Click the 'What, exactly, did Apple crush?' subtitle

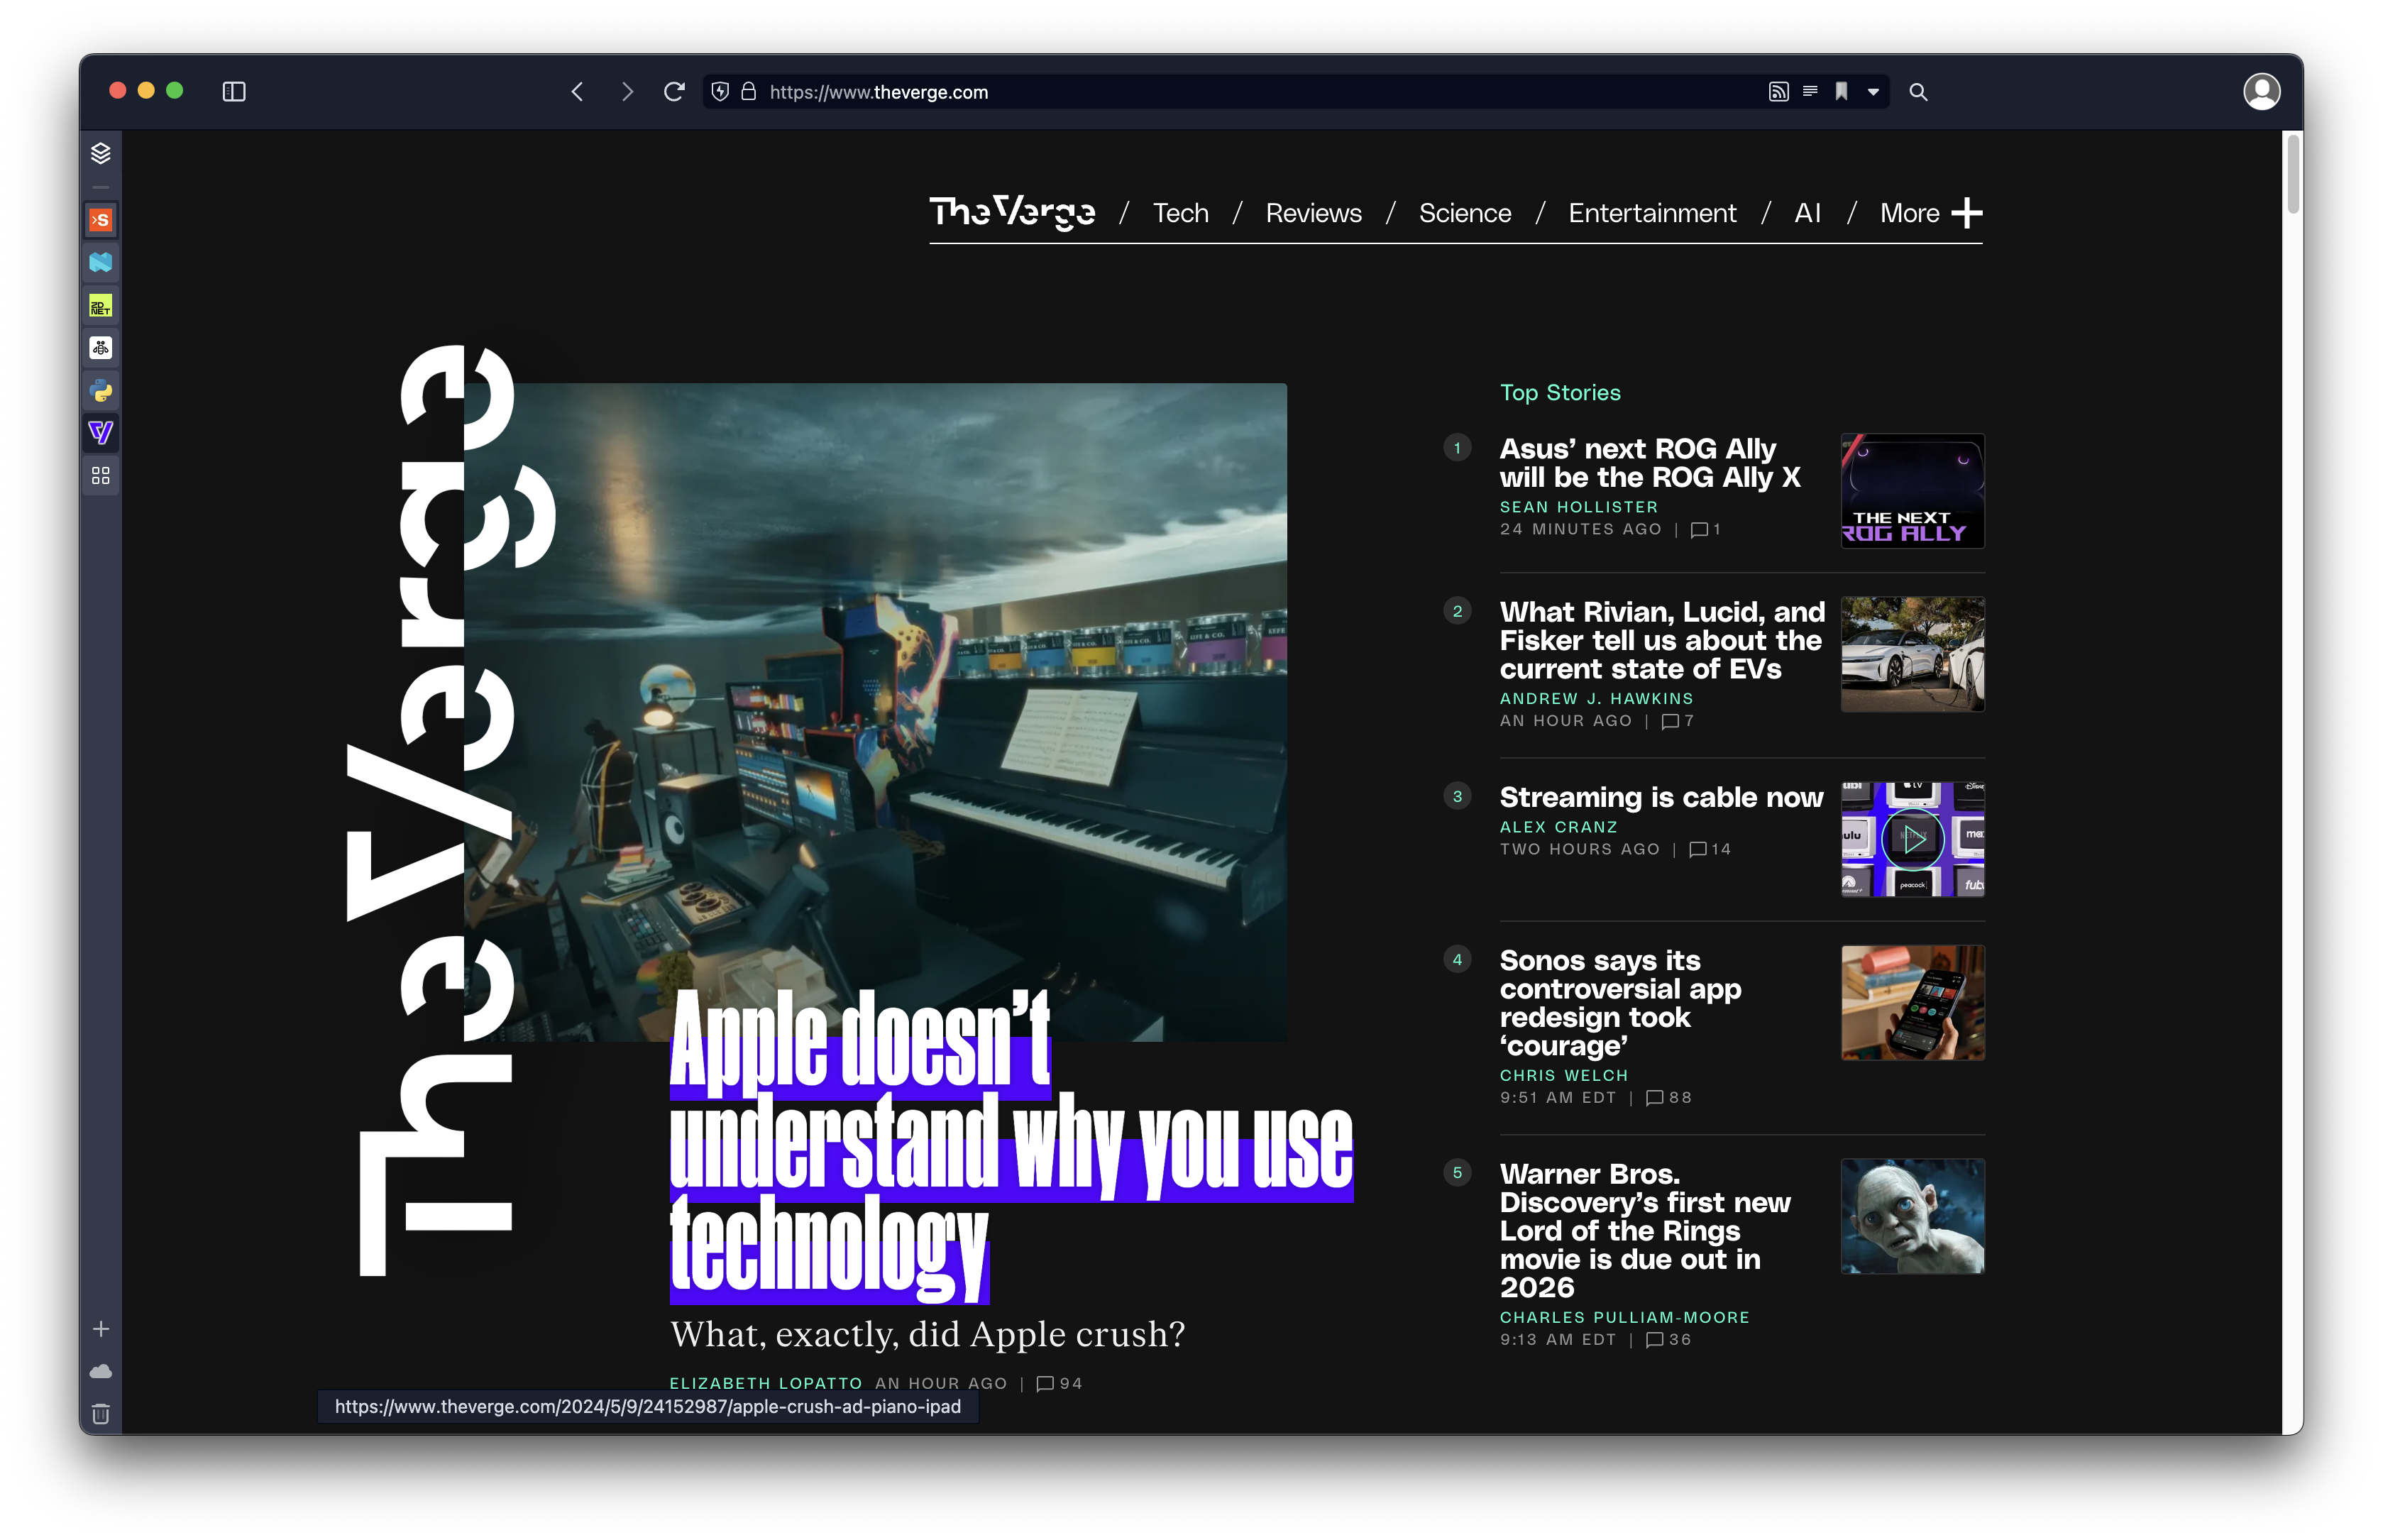click(x=927, y=1334)
